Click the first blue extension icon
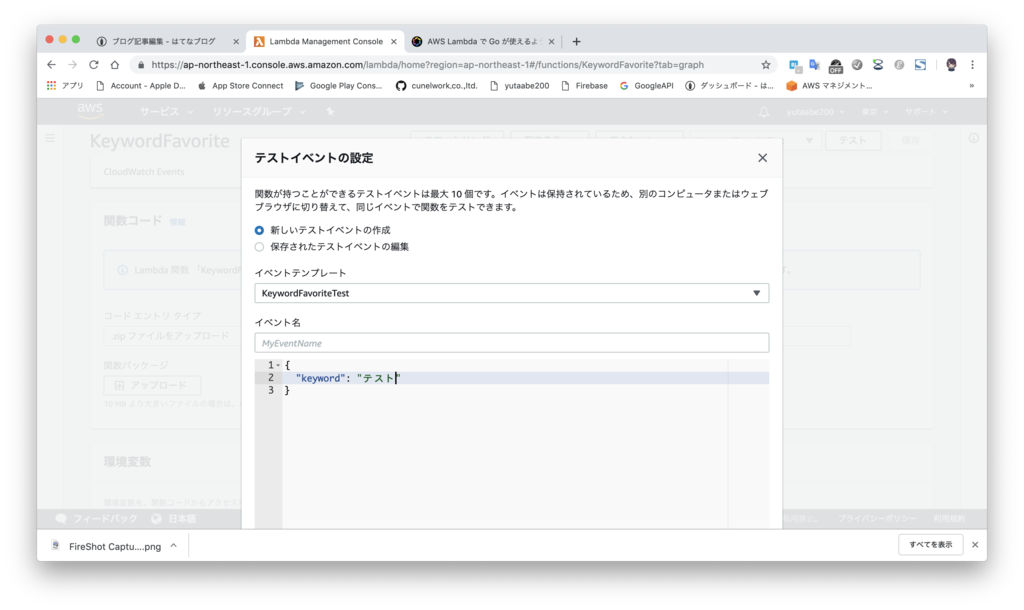The image size is (1024, 610). (794, 65)
